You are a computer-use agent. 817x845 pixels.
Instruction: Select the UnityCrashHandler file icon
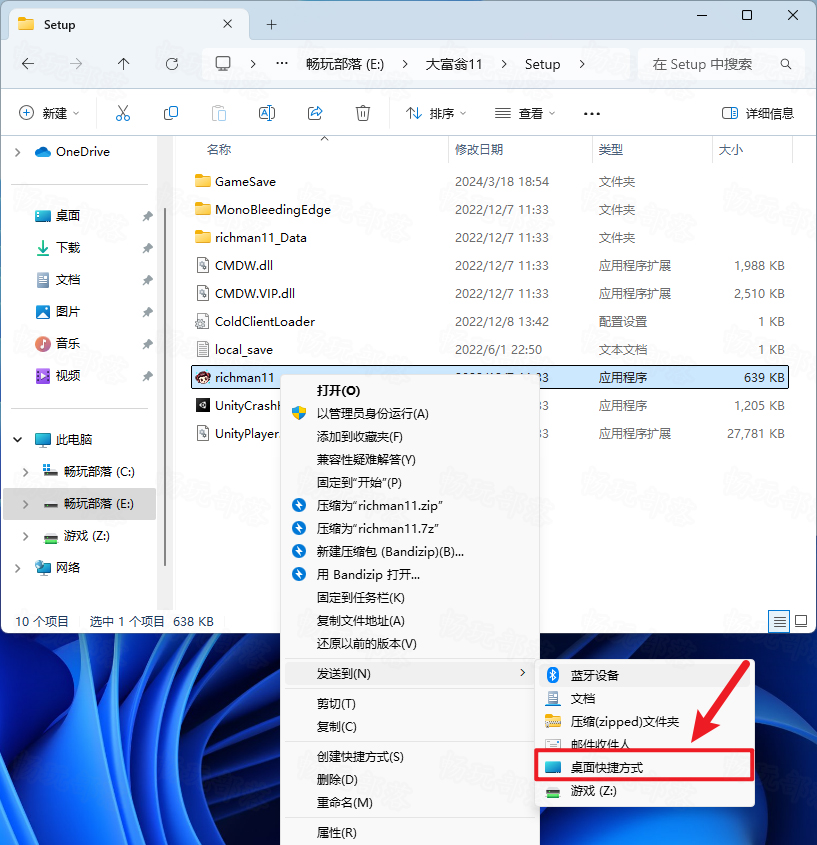[203, 405]
